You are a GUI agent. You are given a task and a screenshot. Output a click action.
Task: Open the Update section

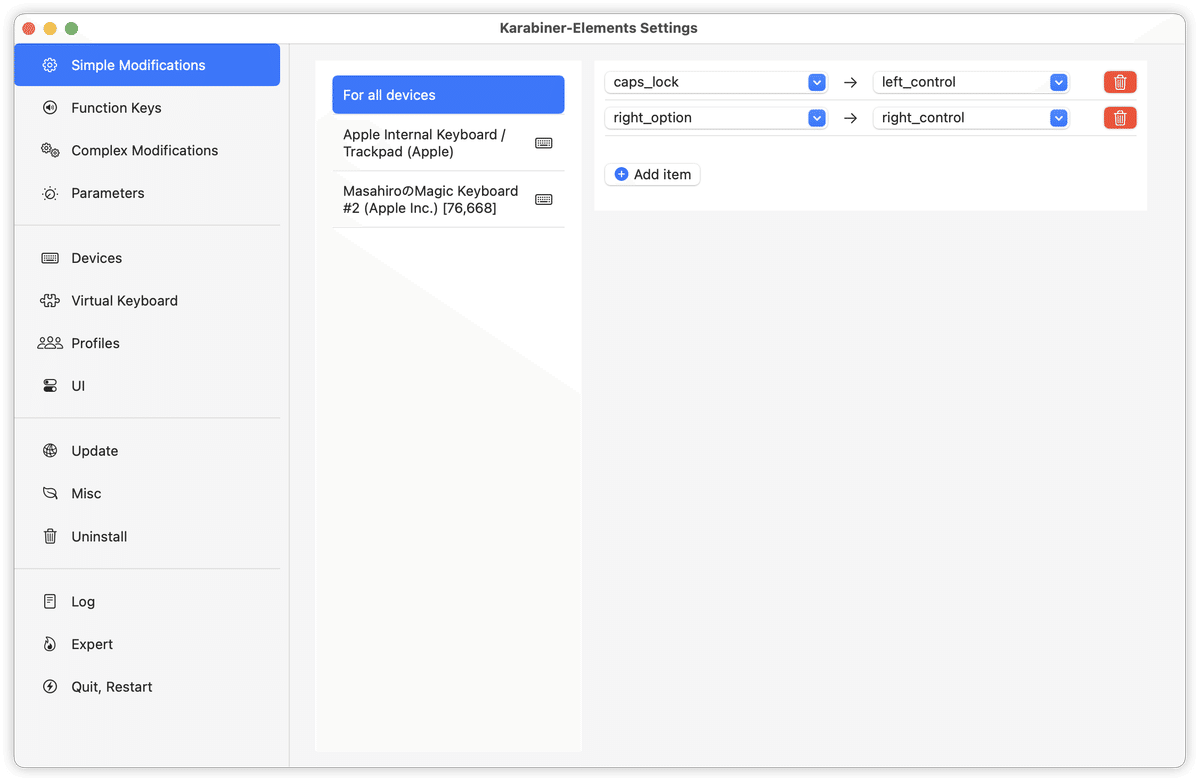(147, 451)
